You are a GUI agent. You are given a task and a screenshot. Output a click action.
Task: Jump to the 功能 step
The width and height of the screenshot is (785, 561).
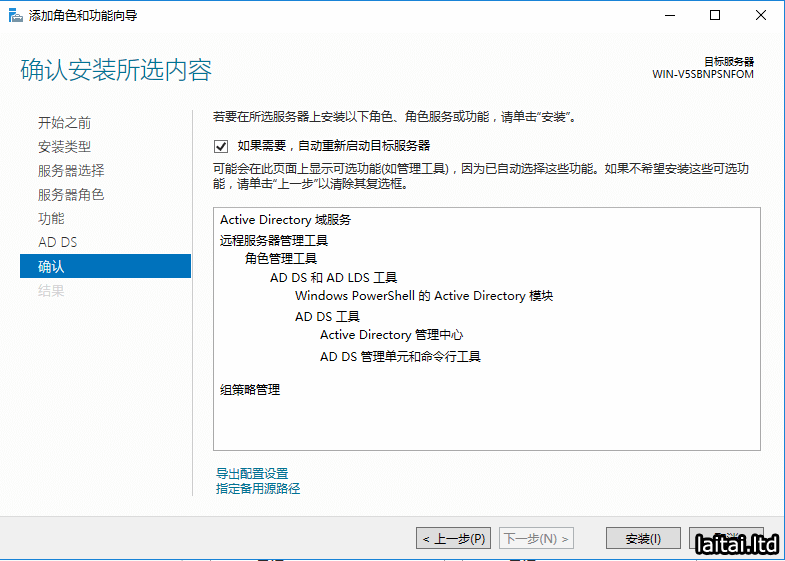point(51,219)
